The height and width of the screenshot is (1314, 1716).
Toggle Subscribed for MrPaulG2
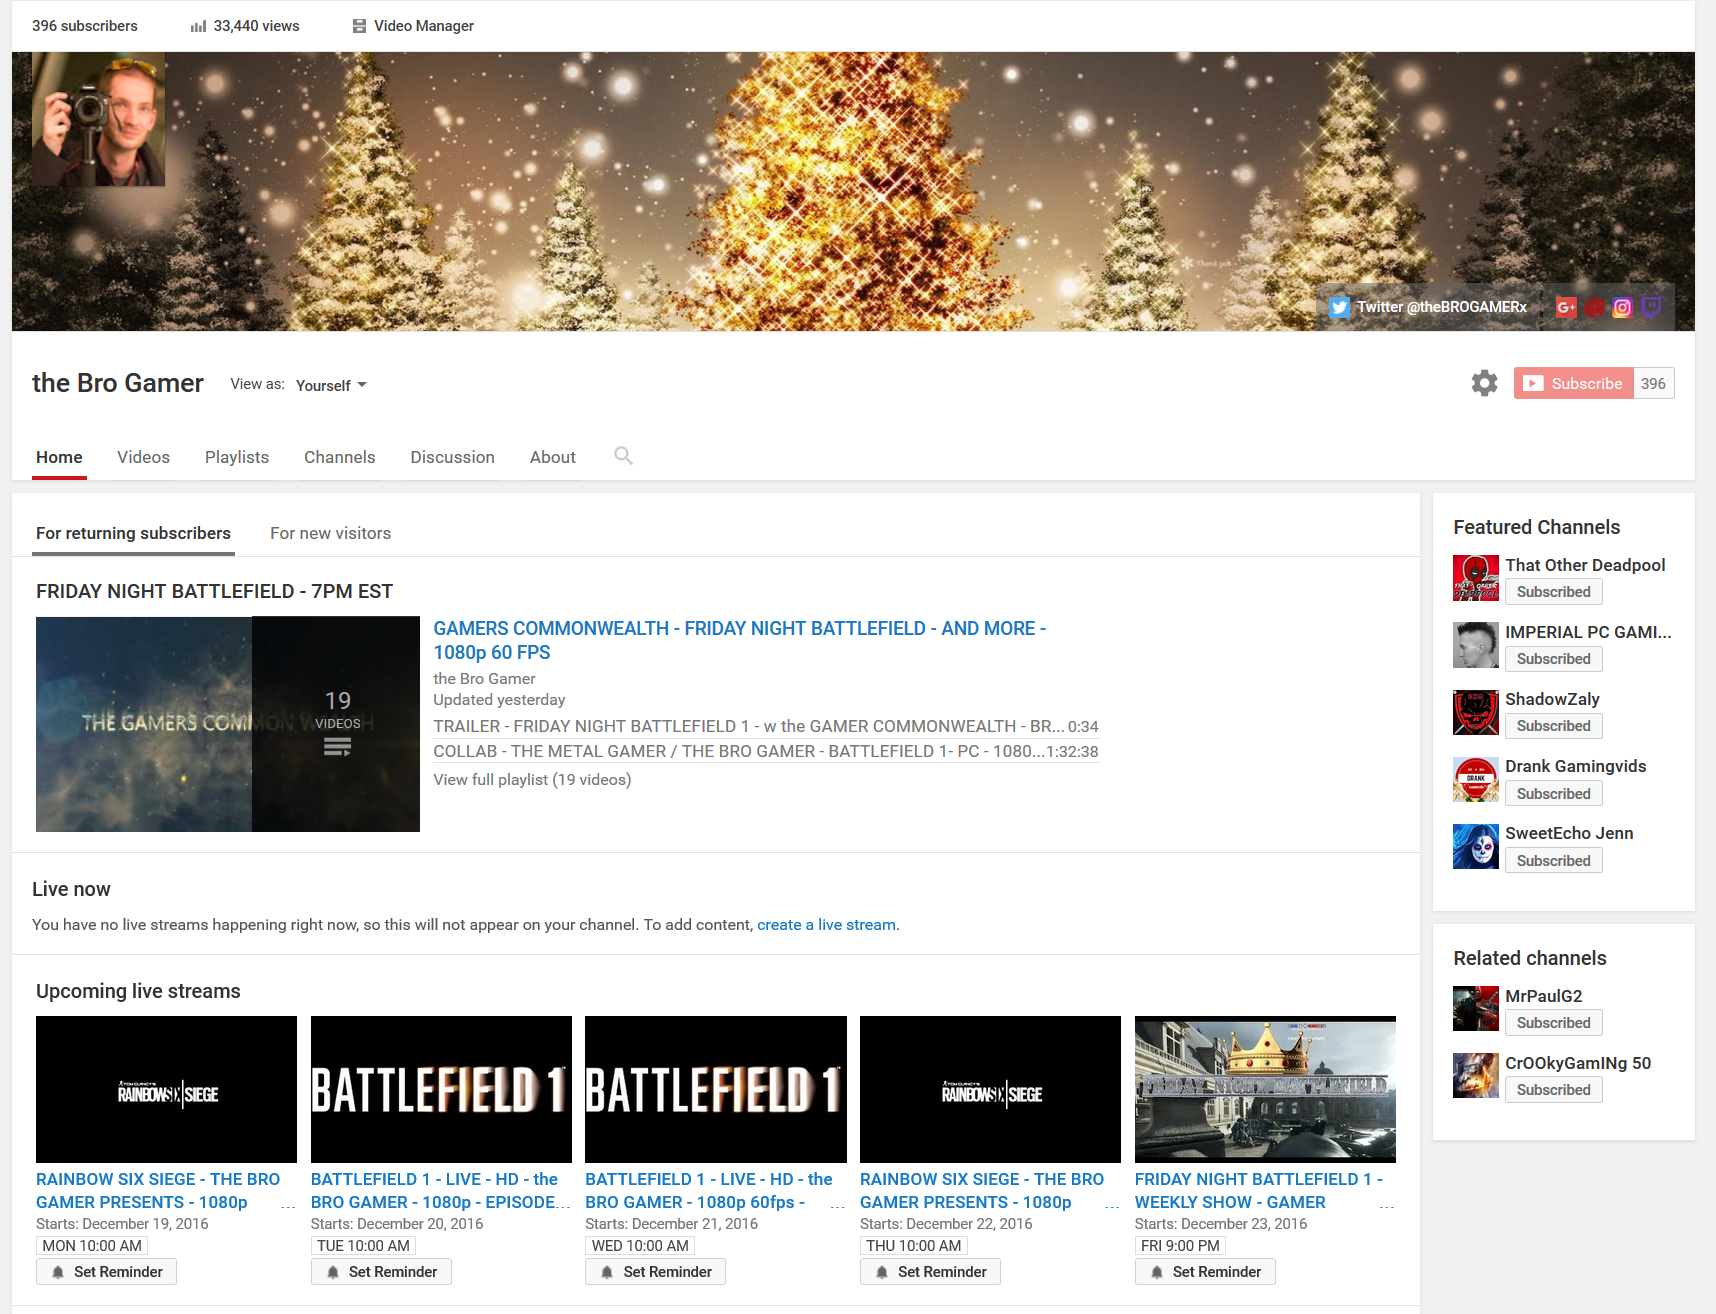pos(1554,1023)
